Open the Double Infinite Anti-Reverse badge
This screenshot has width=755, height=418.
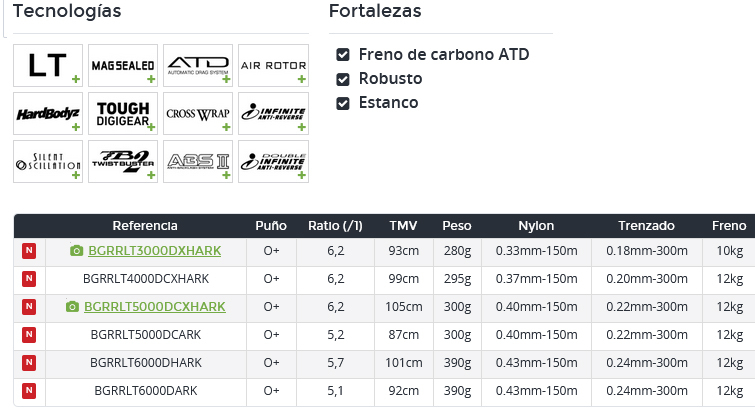(273, 162)
